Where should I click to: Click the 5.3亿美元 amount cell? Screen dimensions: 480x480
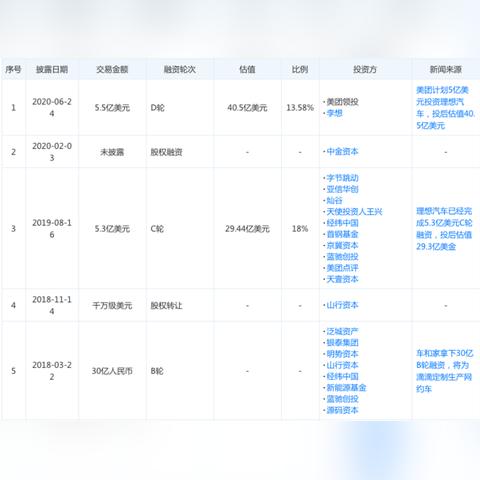pos(112,229)
